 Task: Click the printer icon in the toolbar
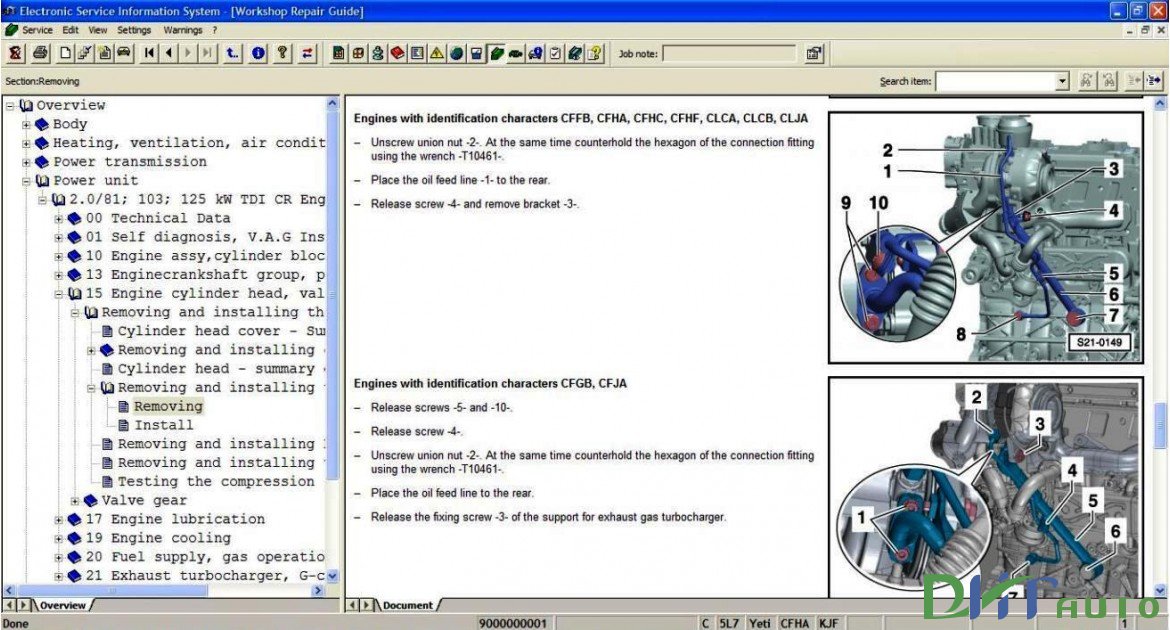click(40, 53)
